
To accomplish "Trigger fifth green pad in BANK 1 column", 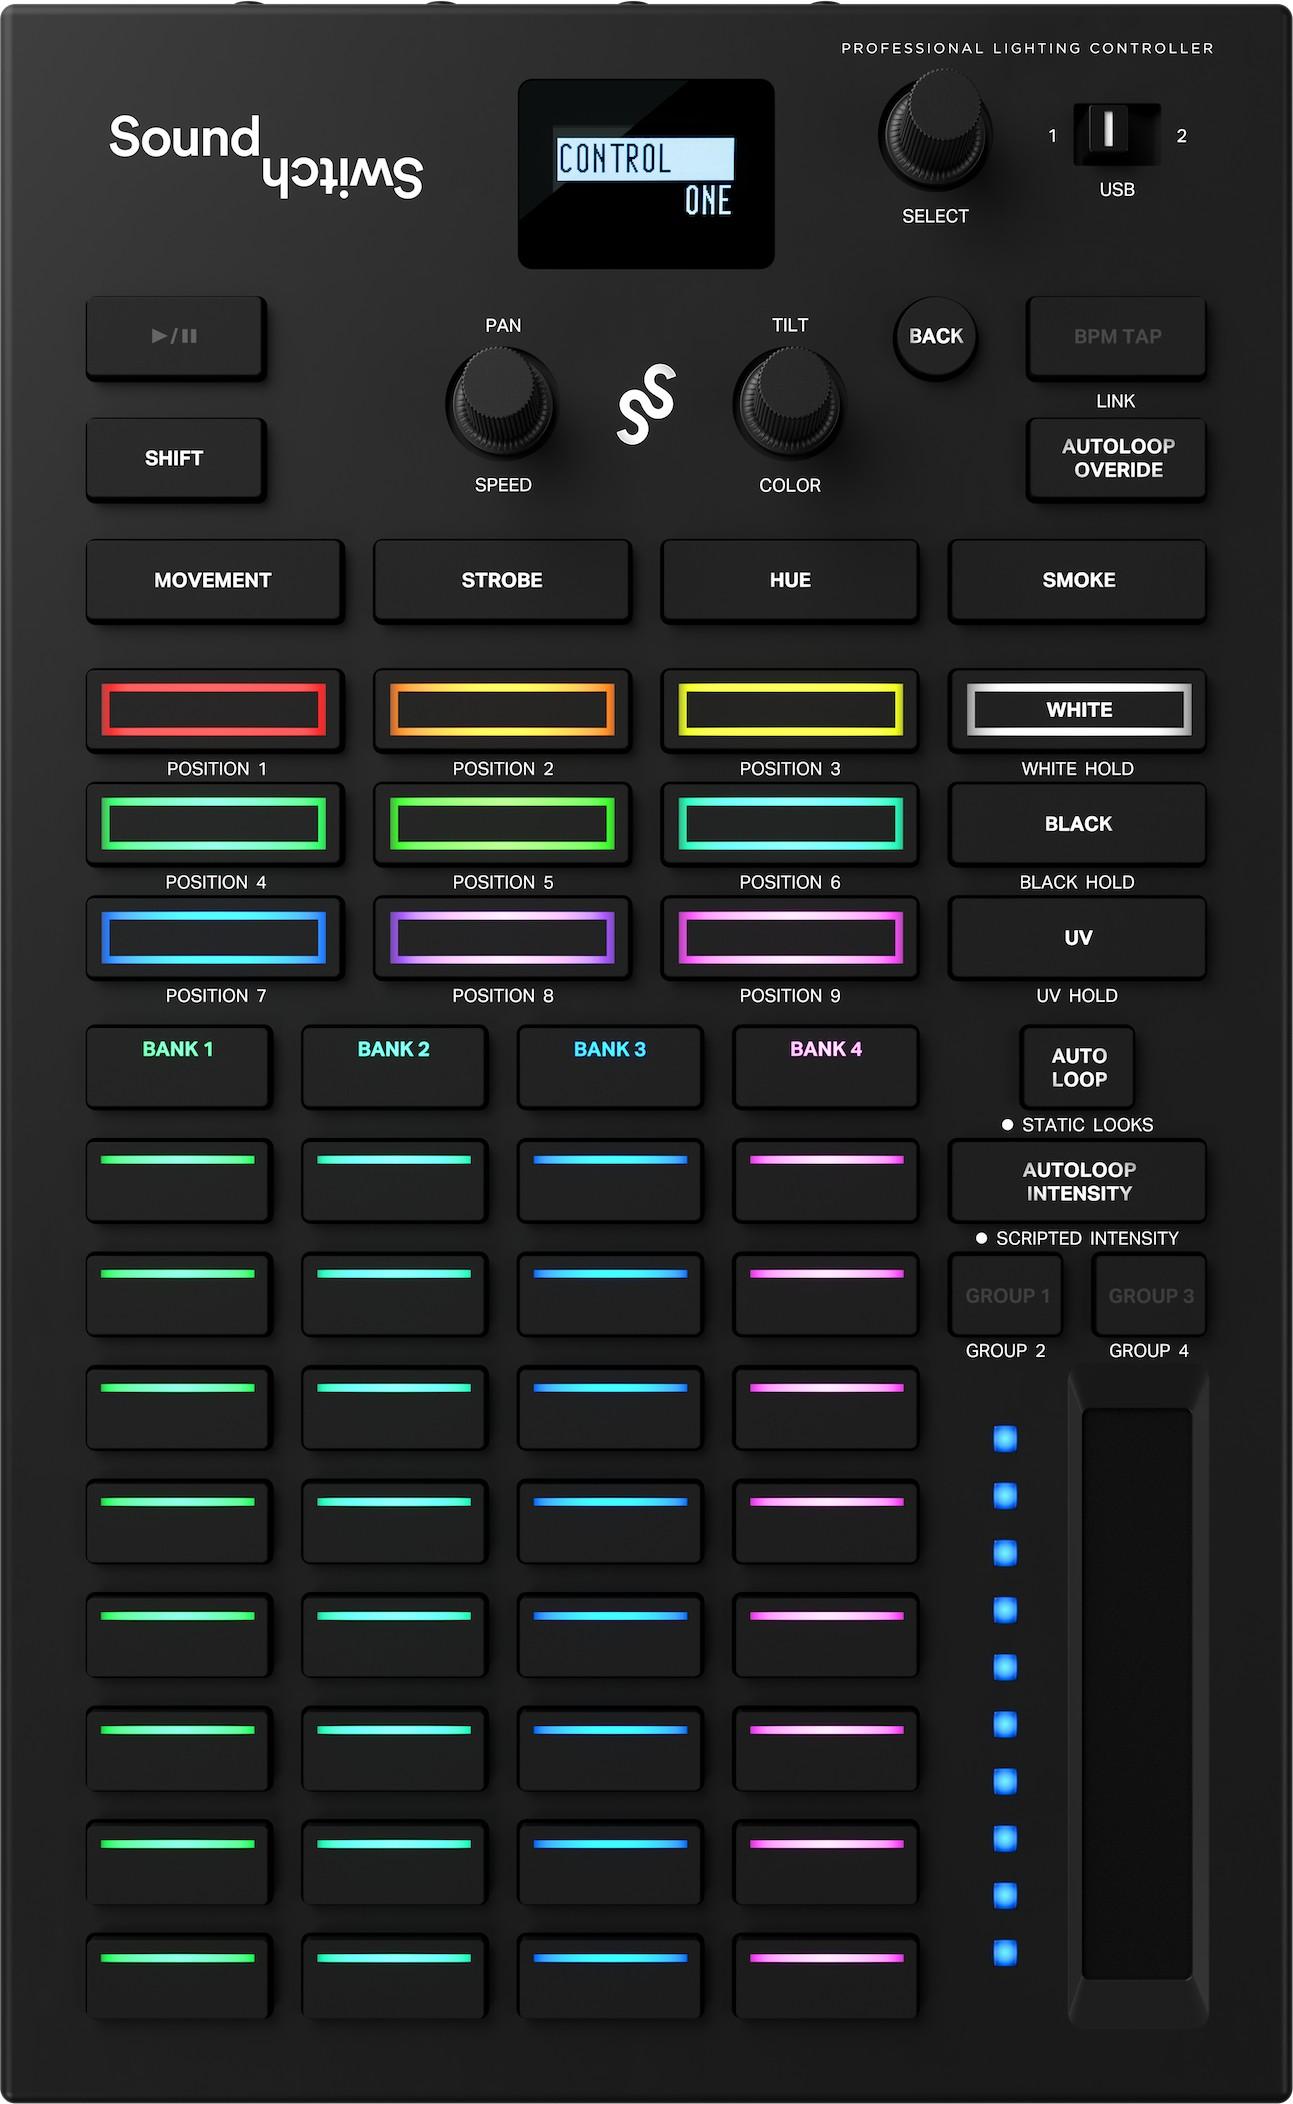I will (178, 1637).
